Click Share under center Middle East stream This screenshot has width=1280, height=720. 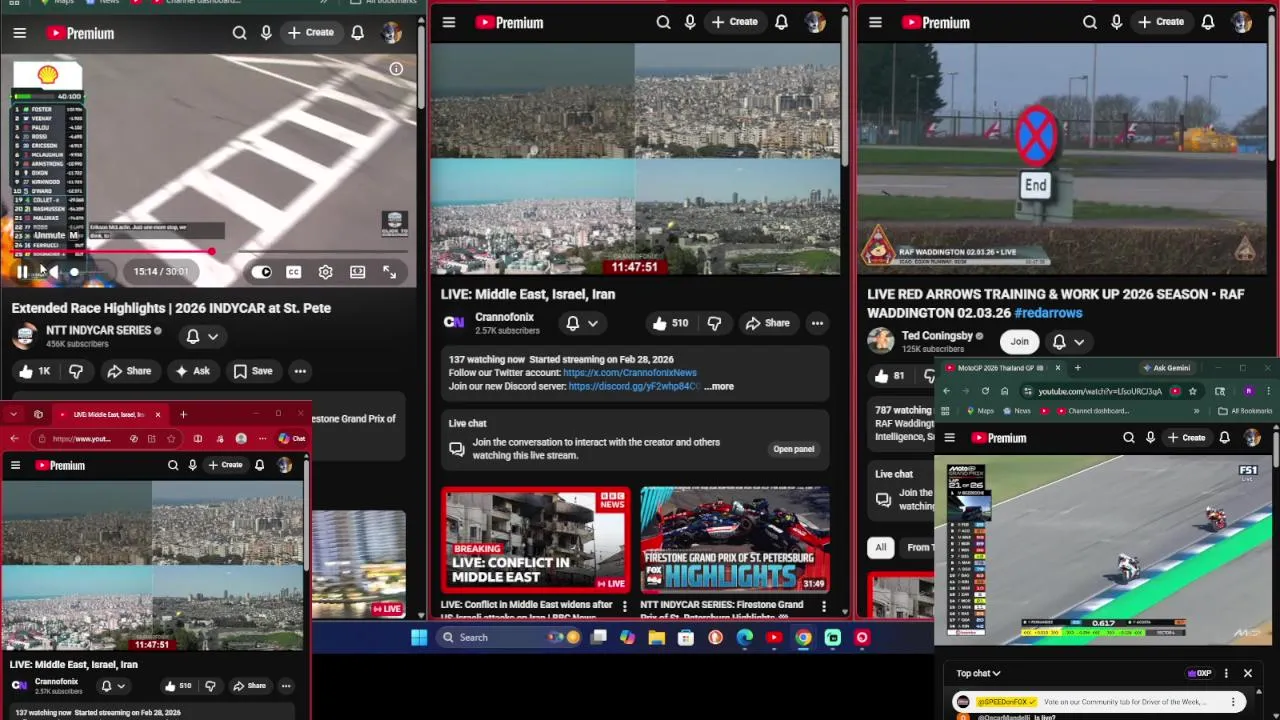pyautogui.click(x=767, y=323)
